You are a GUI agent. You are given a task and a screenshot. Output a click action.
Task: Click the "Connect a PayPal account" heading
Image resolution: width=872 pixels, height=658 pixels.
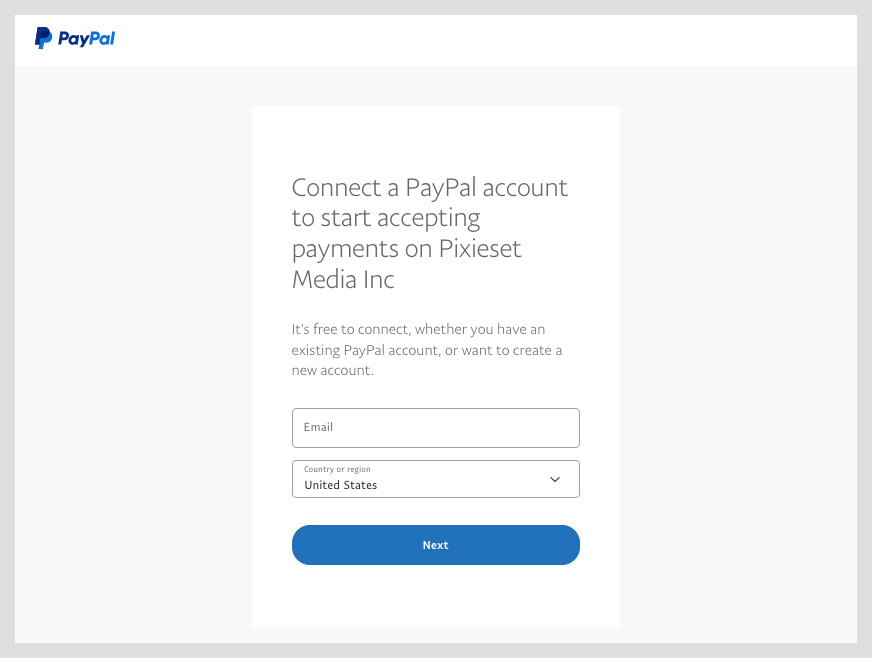pos(429,187)
